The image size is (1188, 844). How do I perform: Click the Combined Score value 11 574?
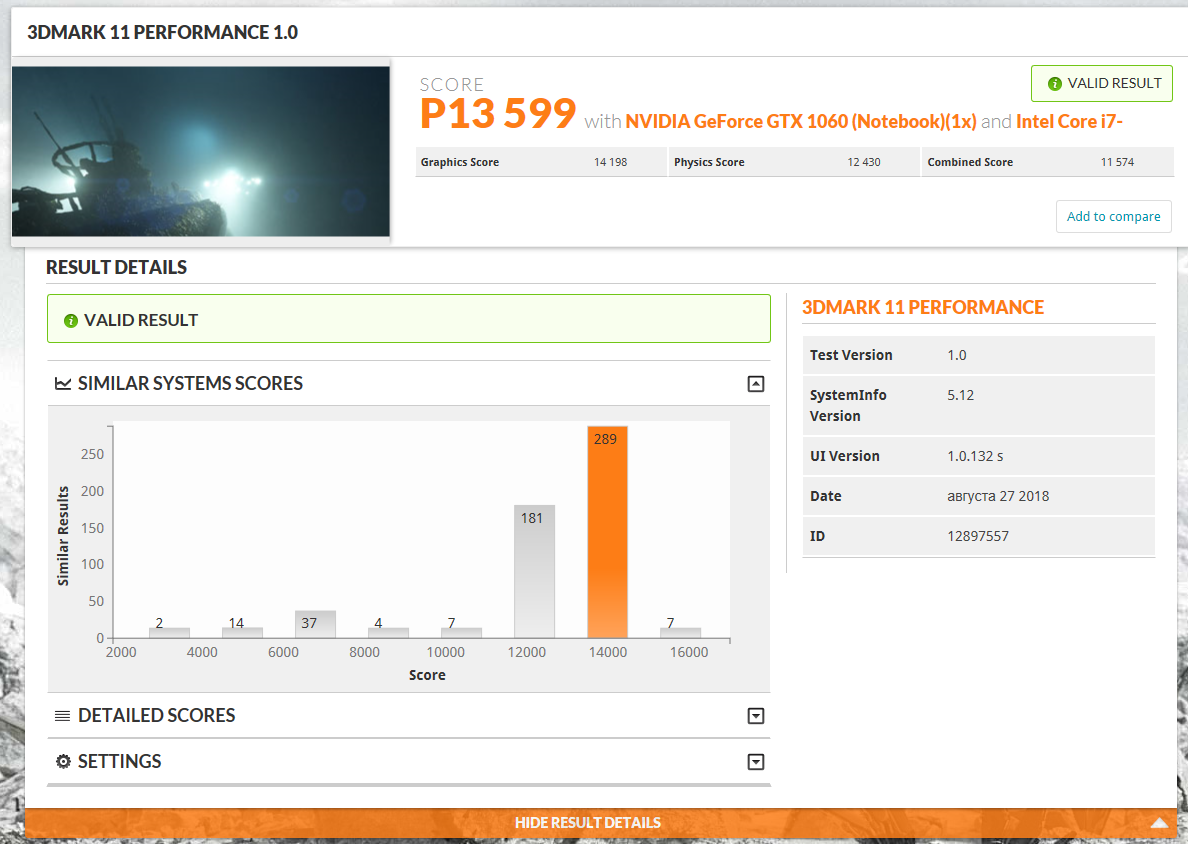coord(1117,162)
